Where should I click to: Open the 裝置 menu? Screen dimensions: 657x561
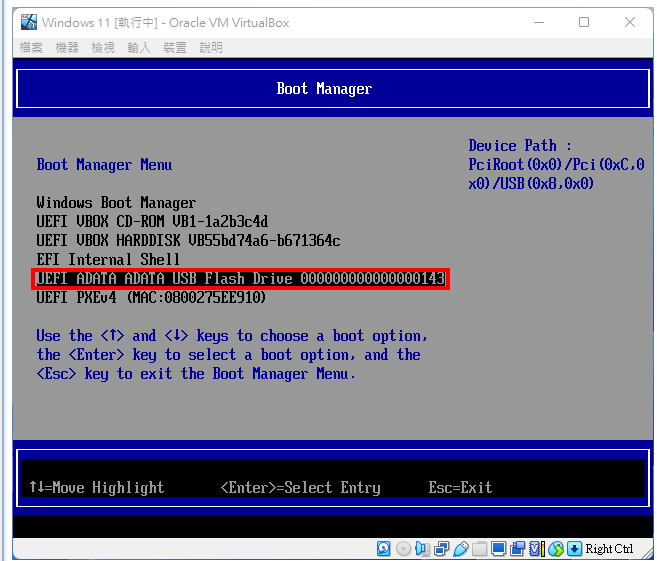175,47
